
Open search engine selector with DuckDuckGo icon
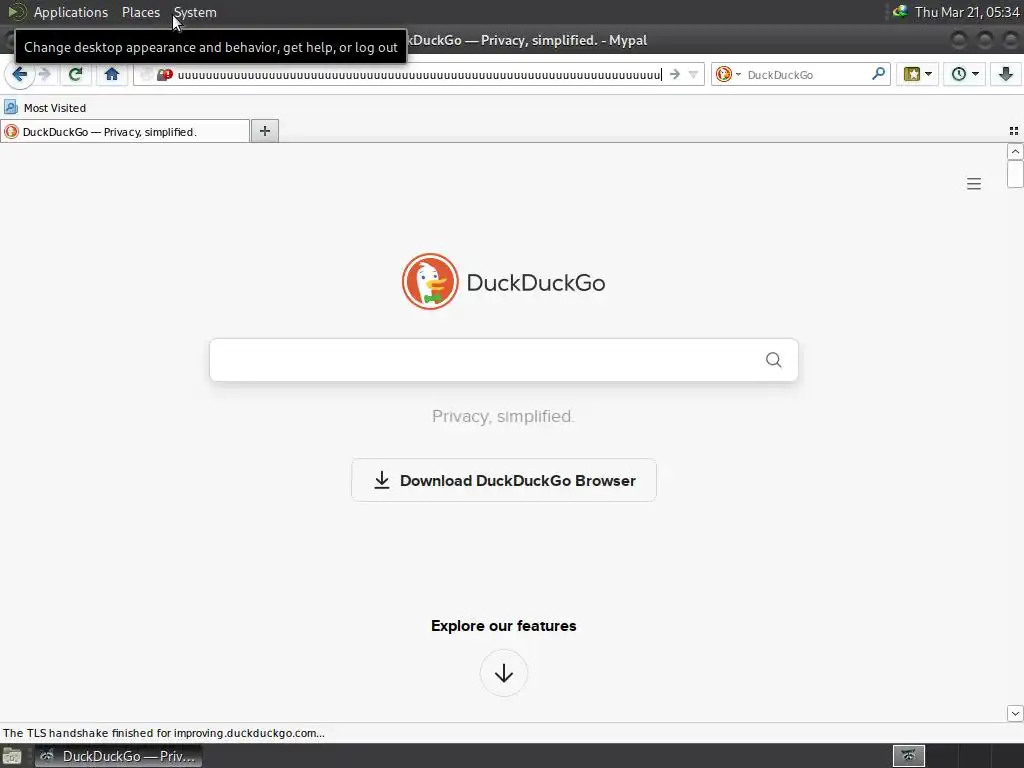pyautogui.click(x=728, y=74)
